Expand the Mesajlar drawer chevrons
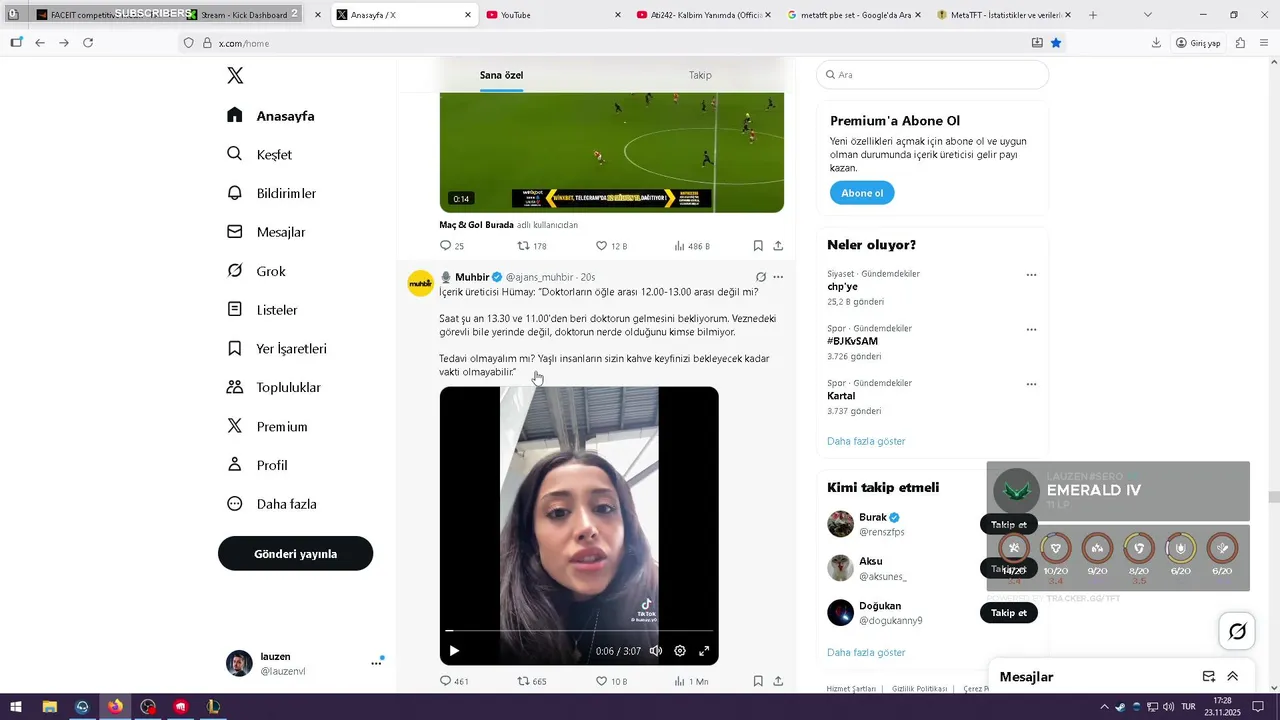The image size is (1280, 720). pyautogui.click(x=1233, y=677)
